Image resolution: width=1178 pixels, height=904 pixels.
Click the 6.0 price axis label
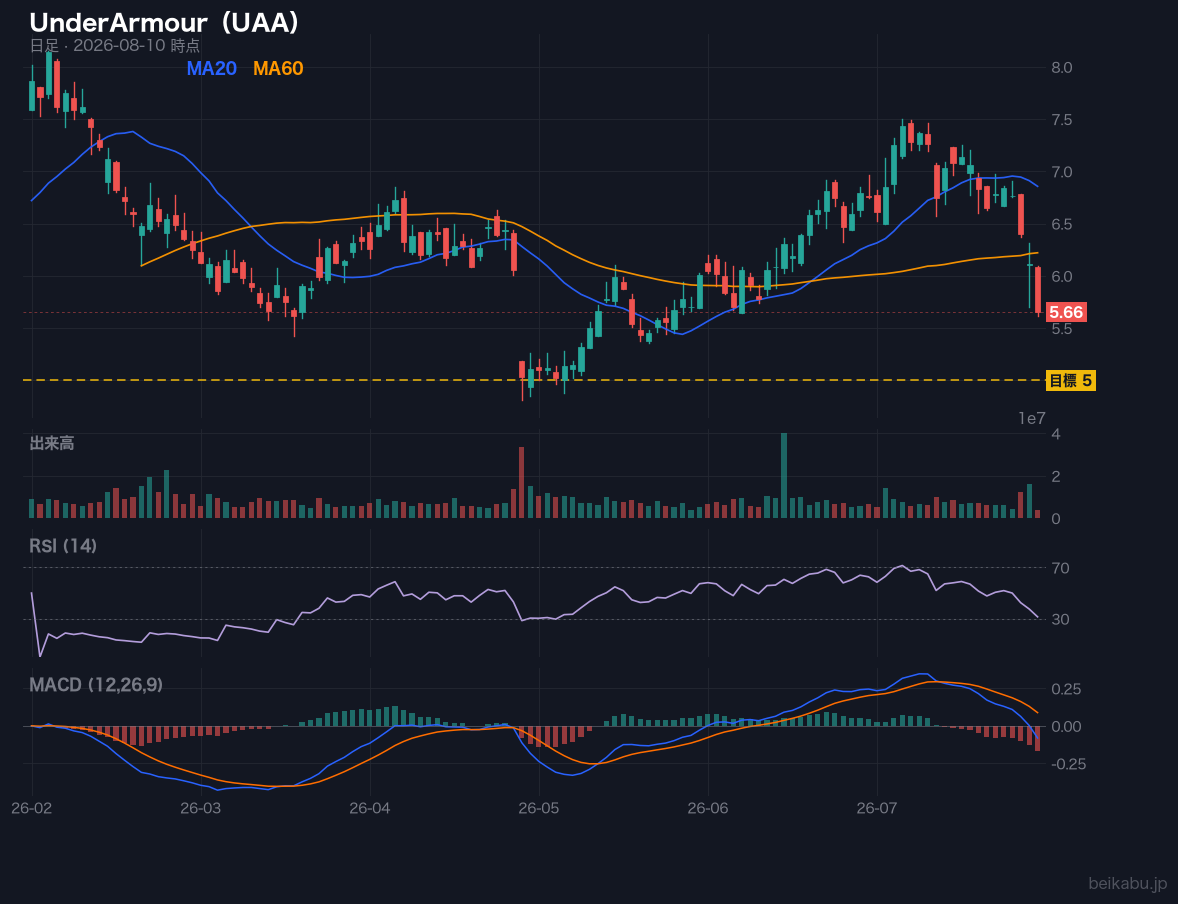tap(1062, 277)
